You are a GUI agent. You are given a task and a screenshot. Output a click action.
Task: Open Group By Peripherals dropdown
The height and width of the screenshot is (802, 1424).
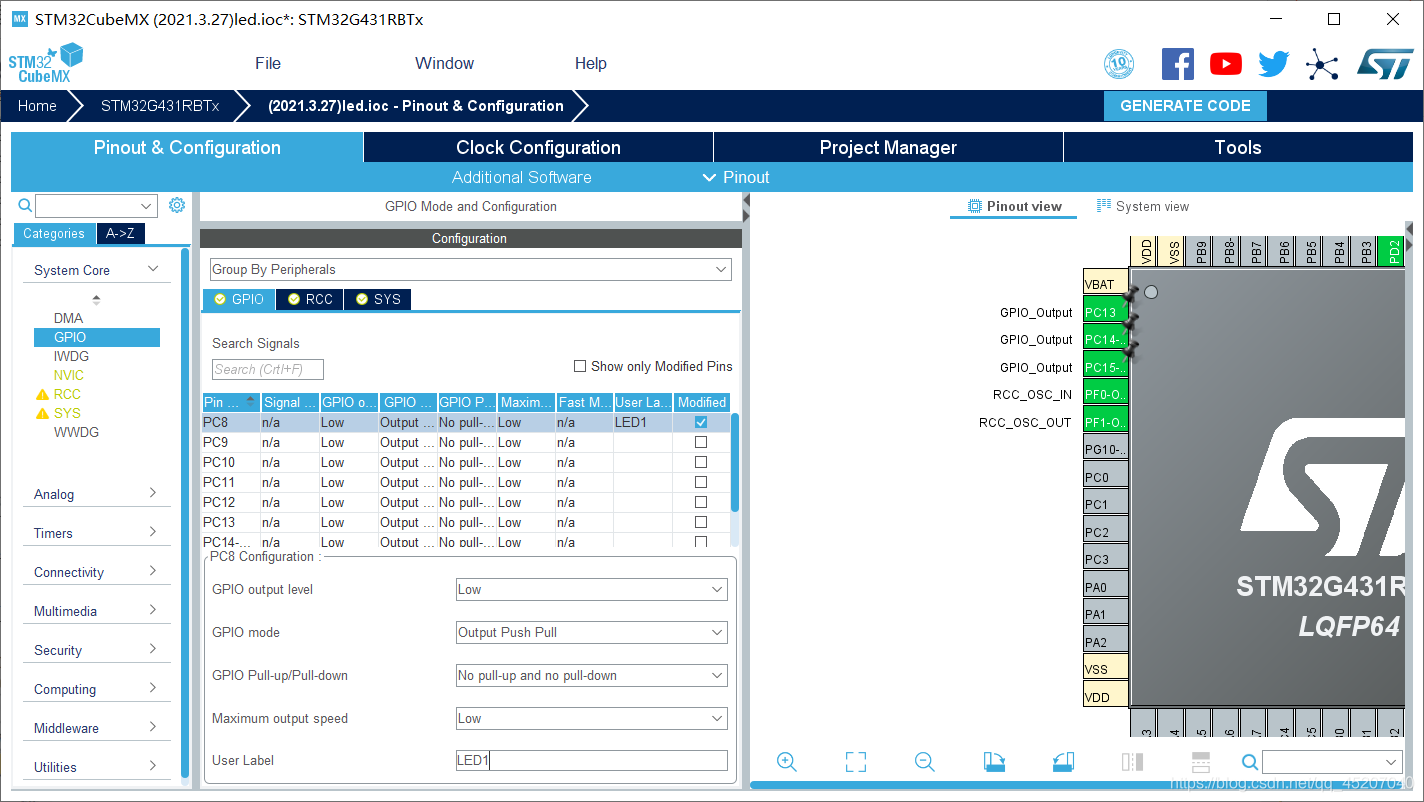tap(470, 270)
